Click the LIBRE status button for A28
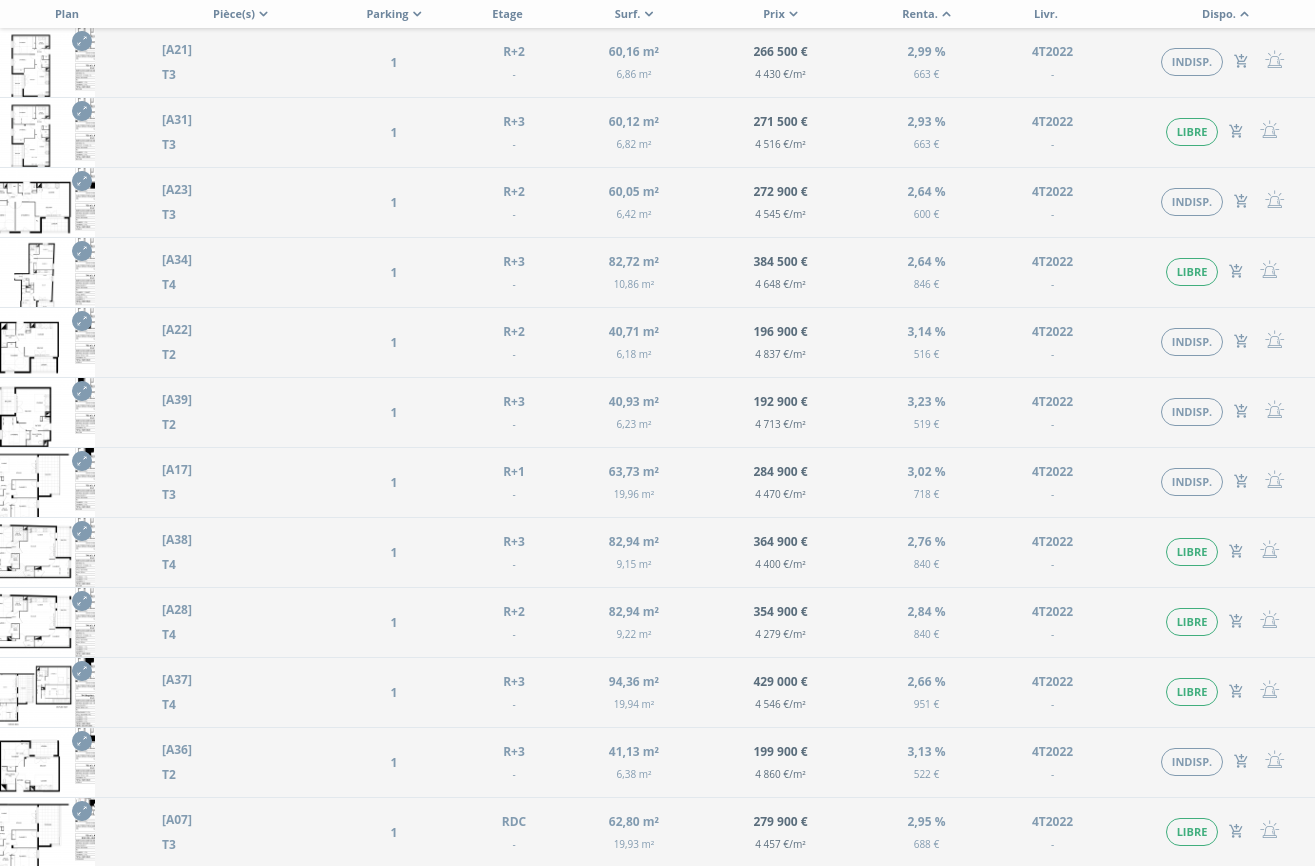Image resolution: width=1315 pixels, height=866 pixels. coord(1192,622)
